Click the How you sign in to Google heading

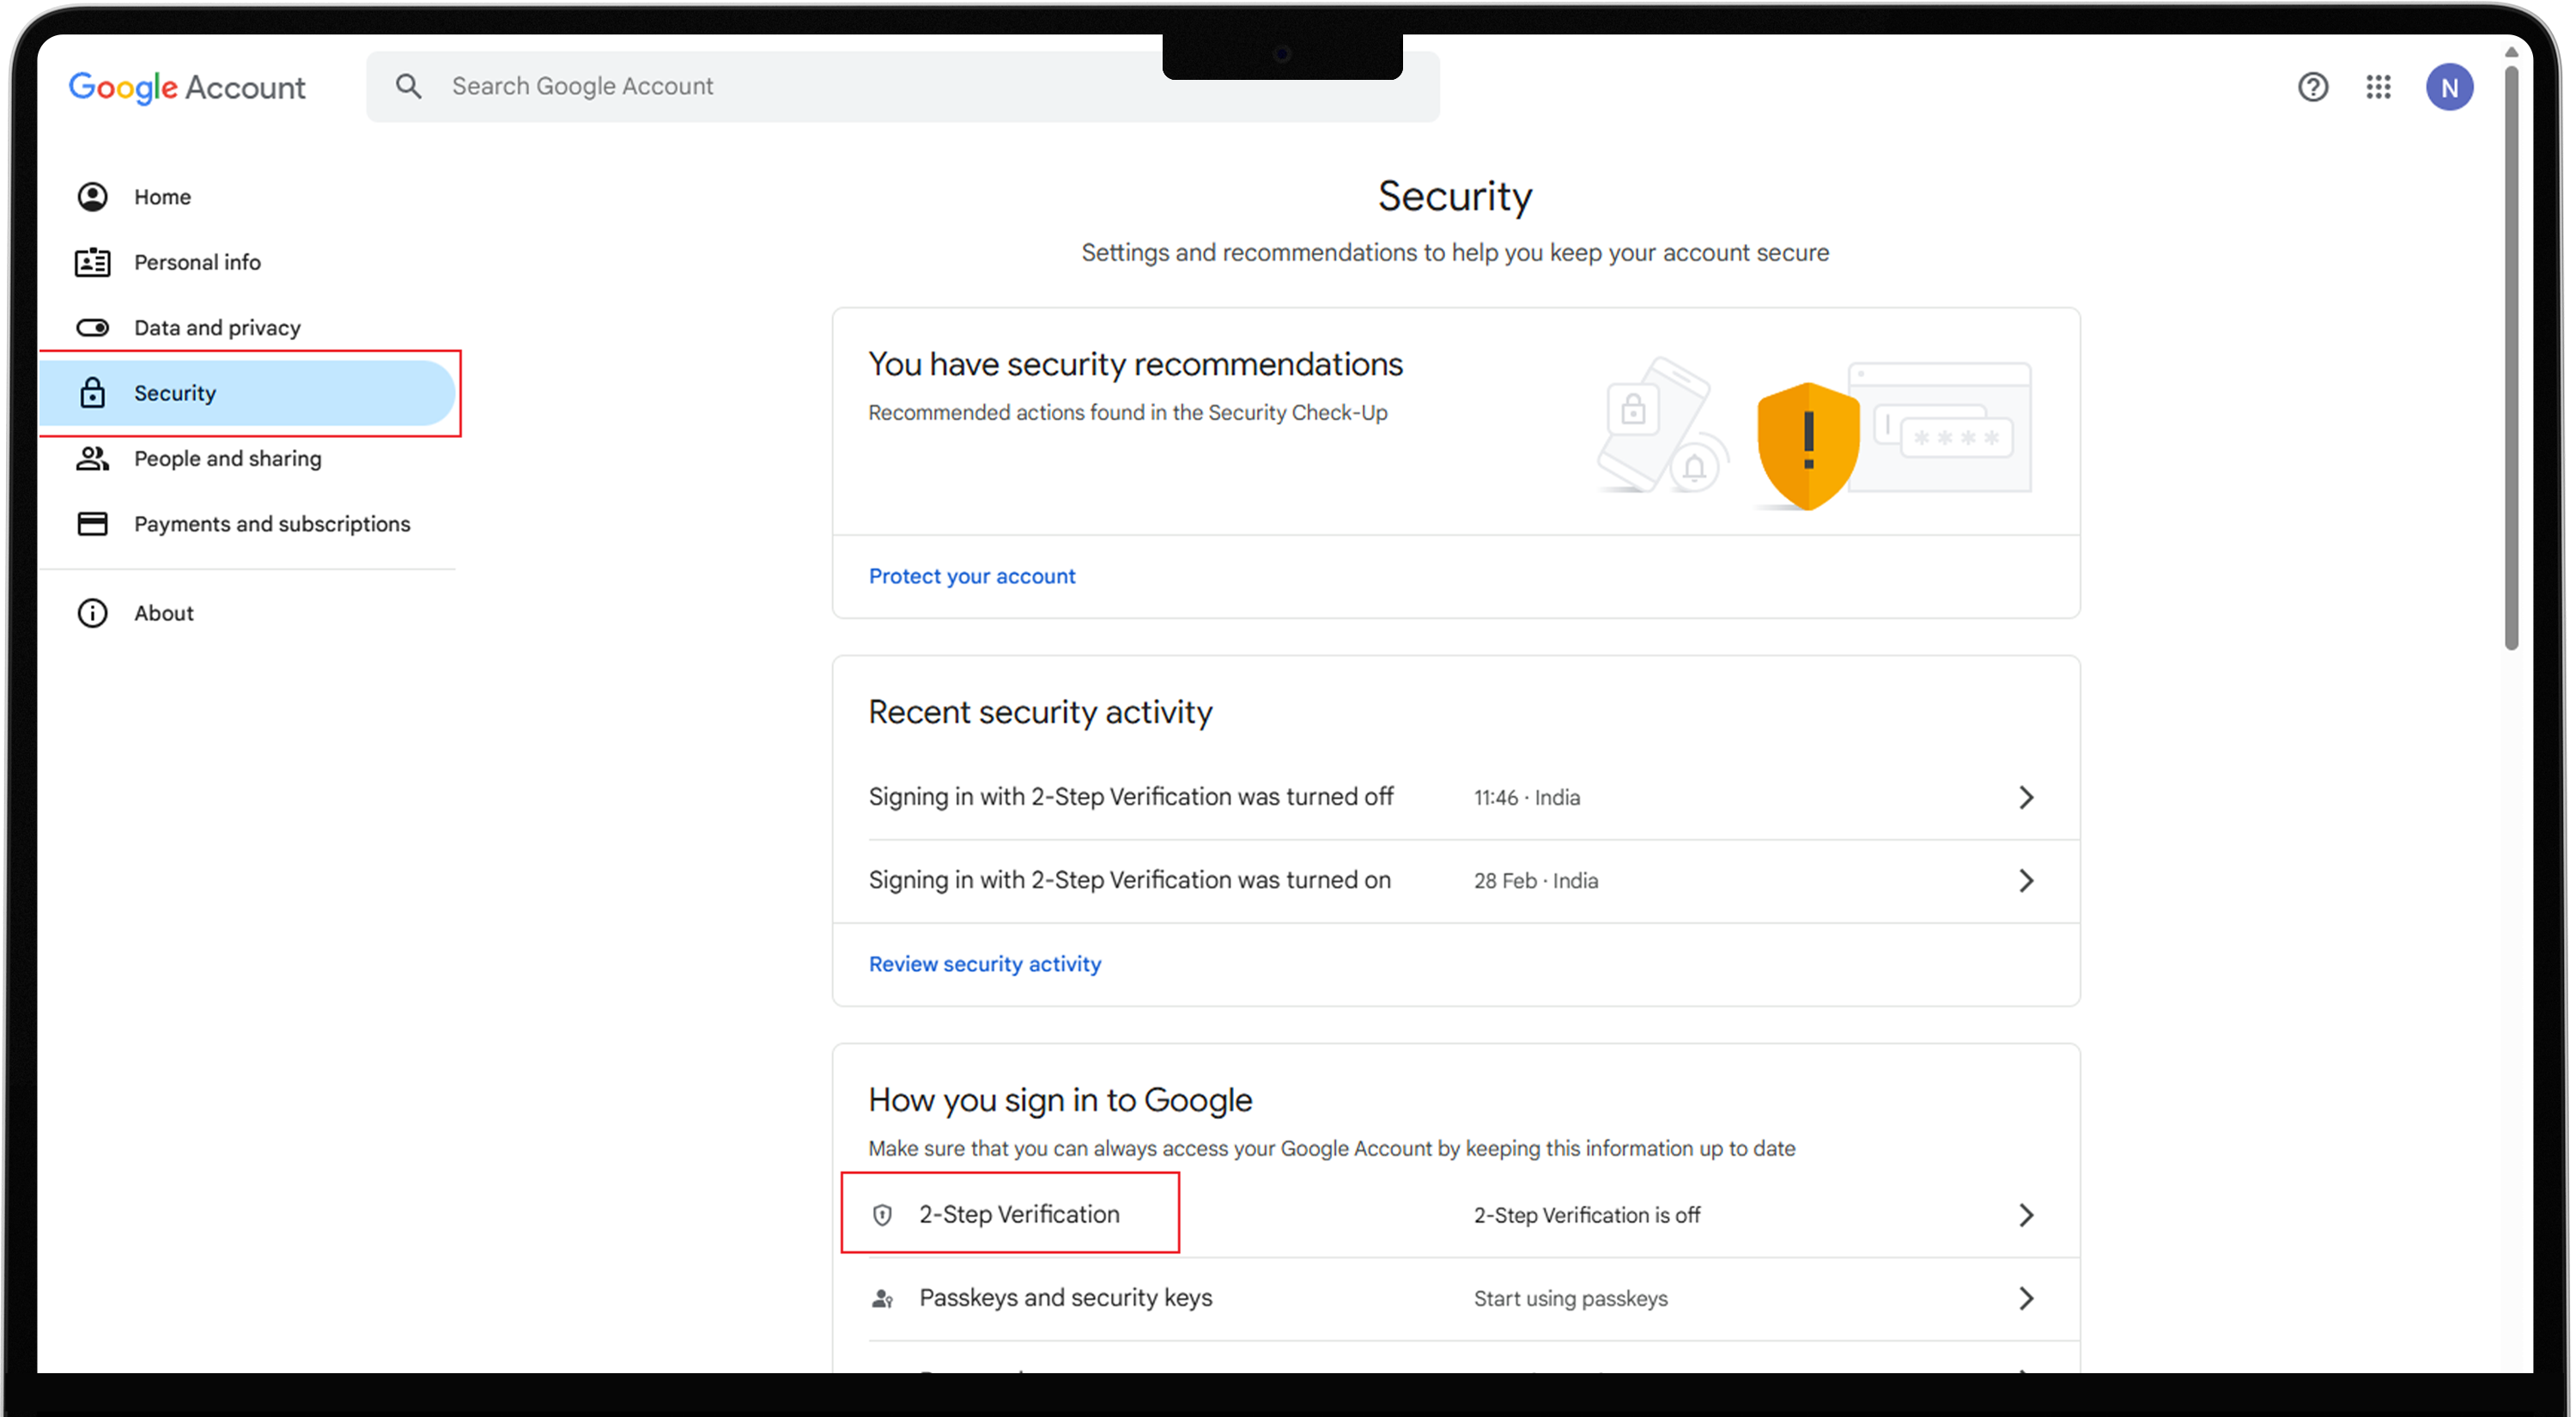coord(1060,1100)
